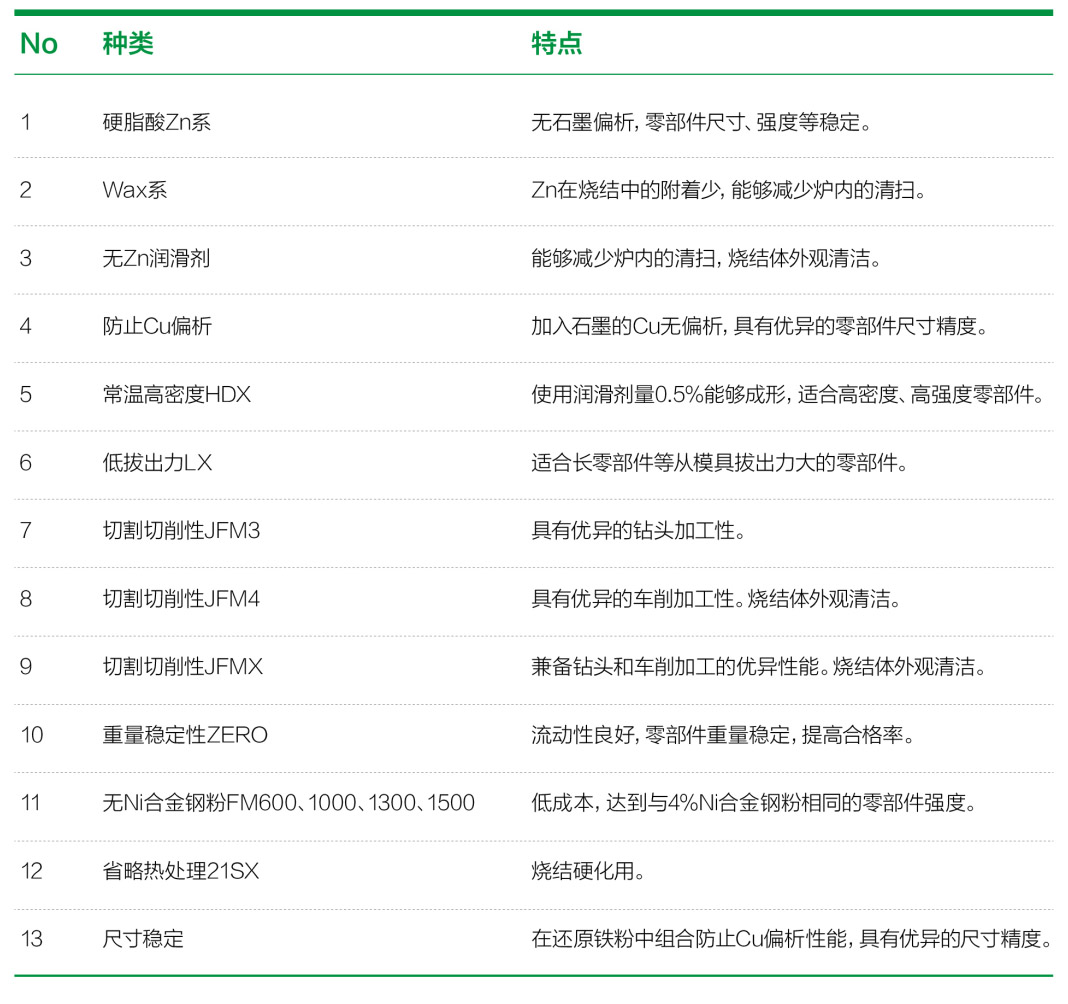This screenshot has height=1004, width=1068.
Task: Click row number '4' of 防止Cu偏析
Action: tap(26, 326)
